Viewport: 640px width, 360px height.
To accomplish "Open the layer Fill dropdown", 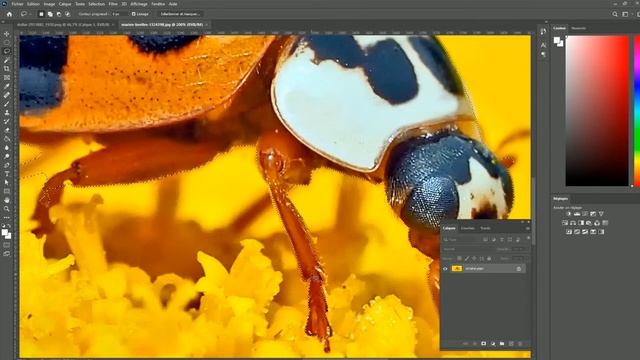I will pos(520,258).
